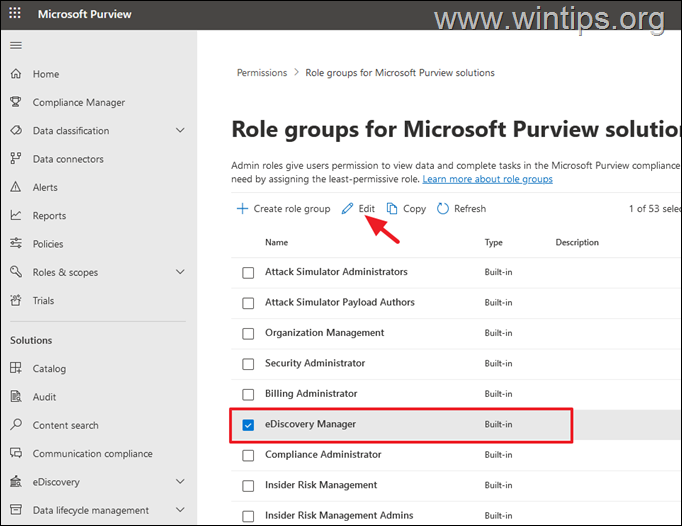
Task: Click the Microsoft Purview title
Action: point(84,14)
